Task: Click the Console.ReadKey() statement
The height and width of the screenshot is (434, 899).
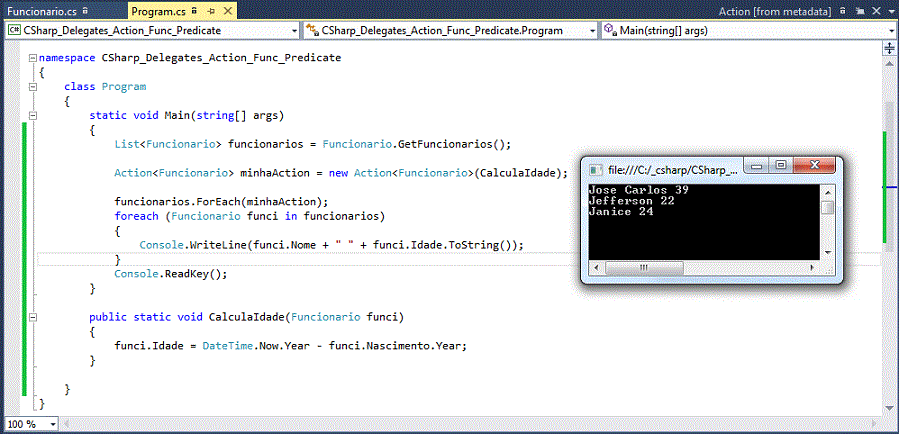Action: point(171,274)
